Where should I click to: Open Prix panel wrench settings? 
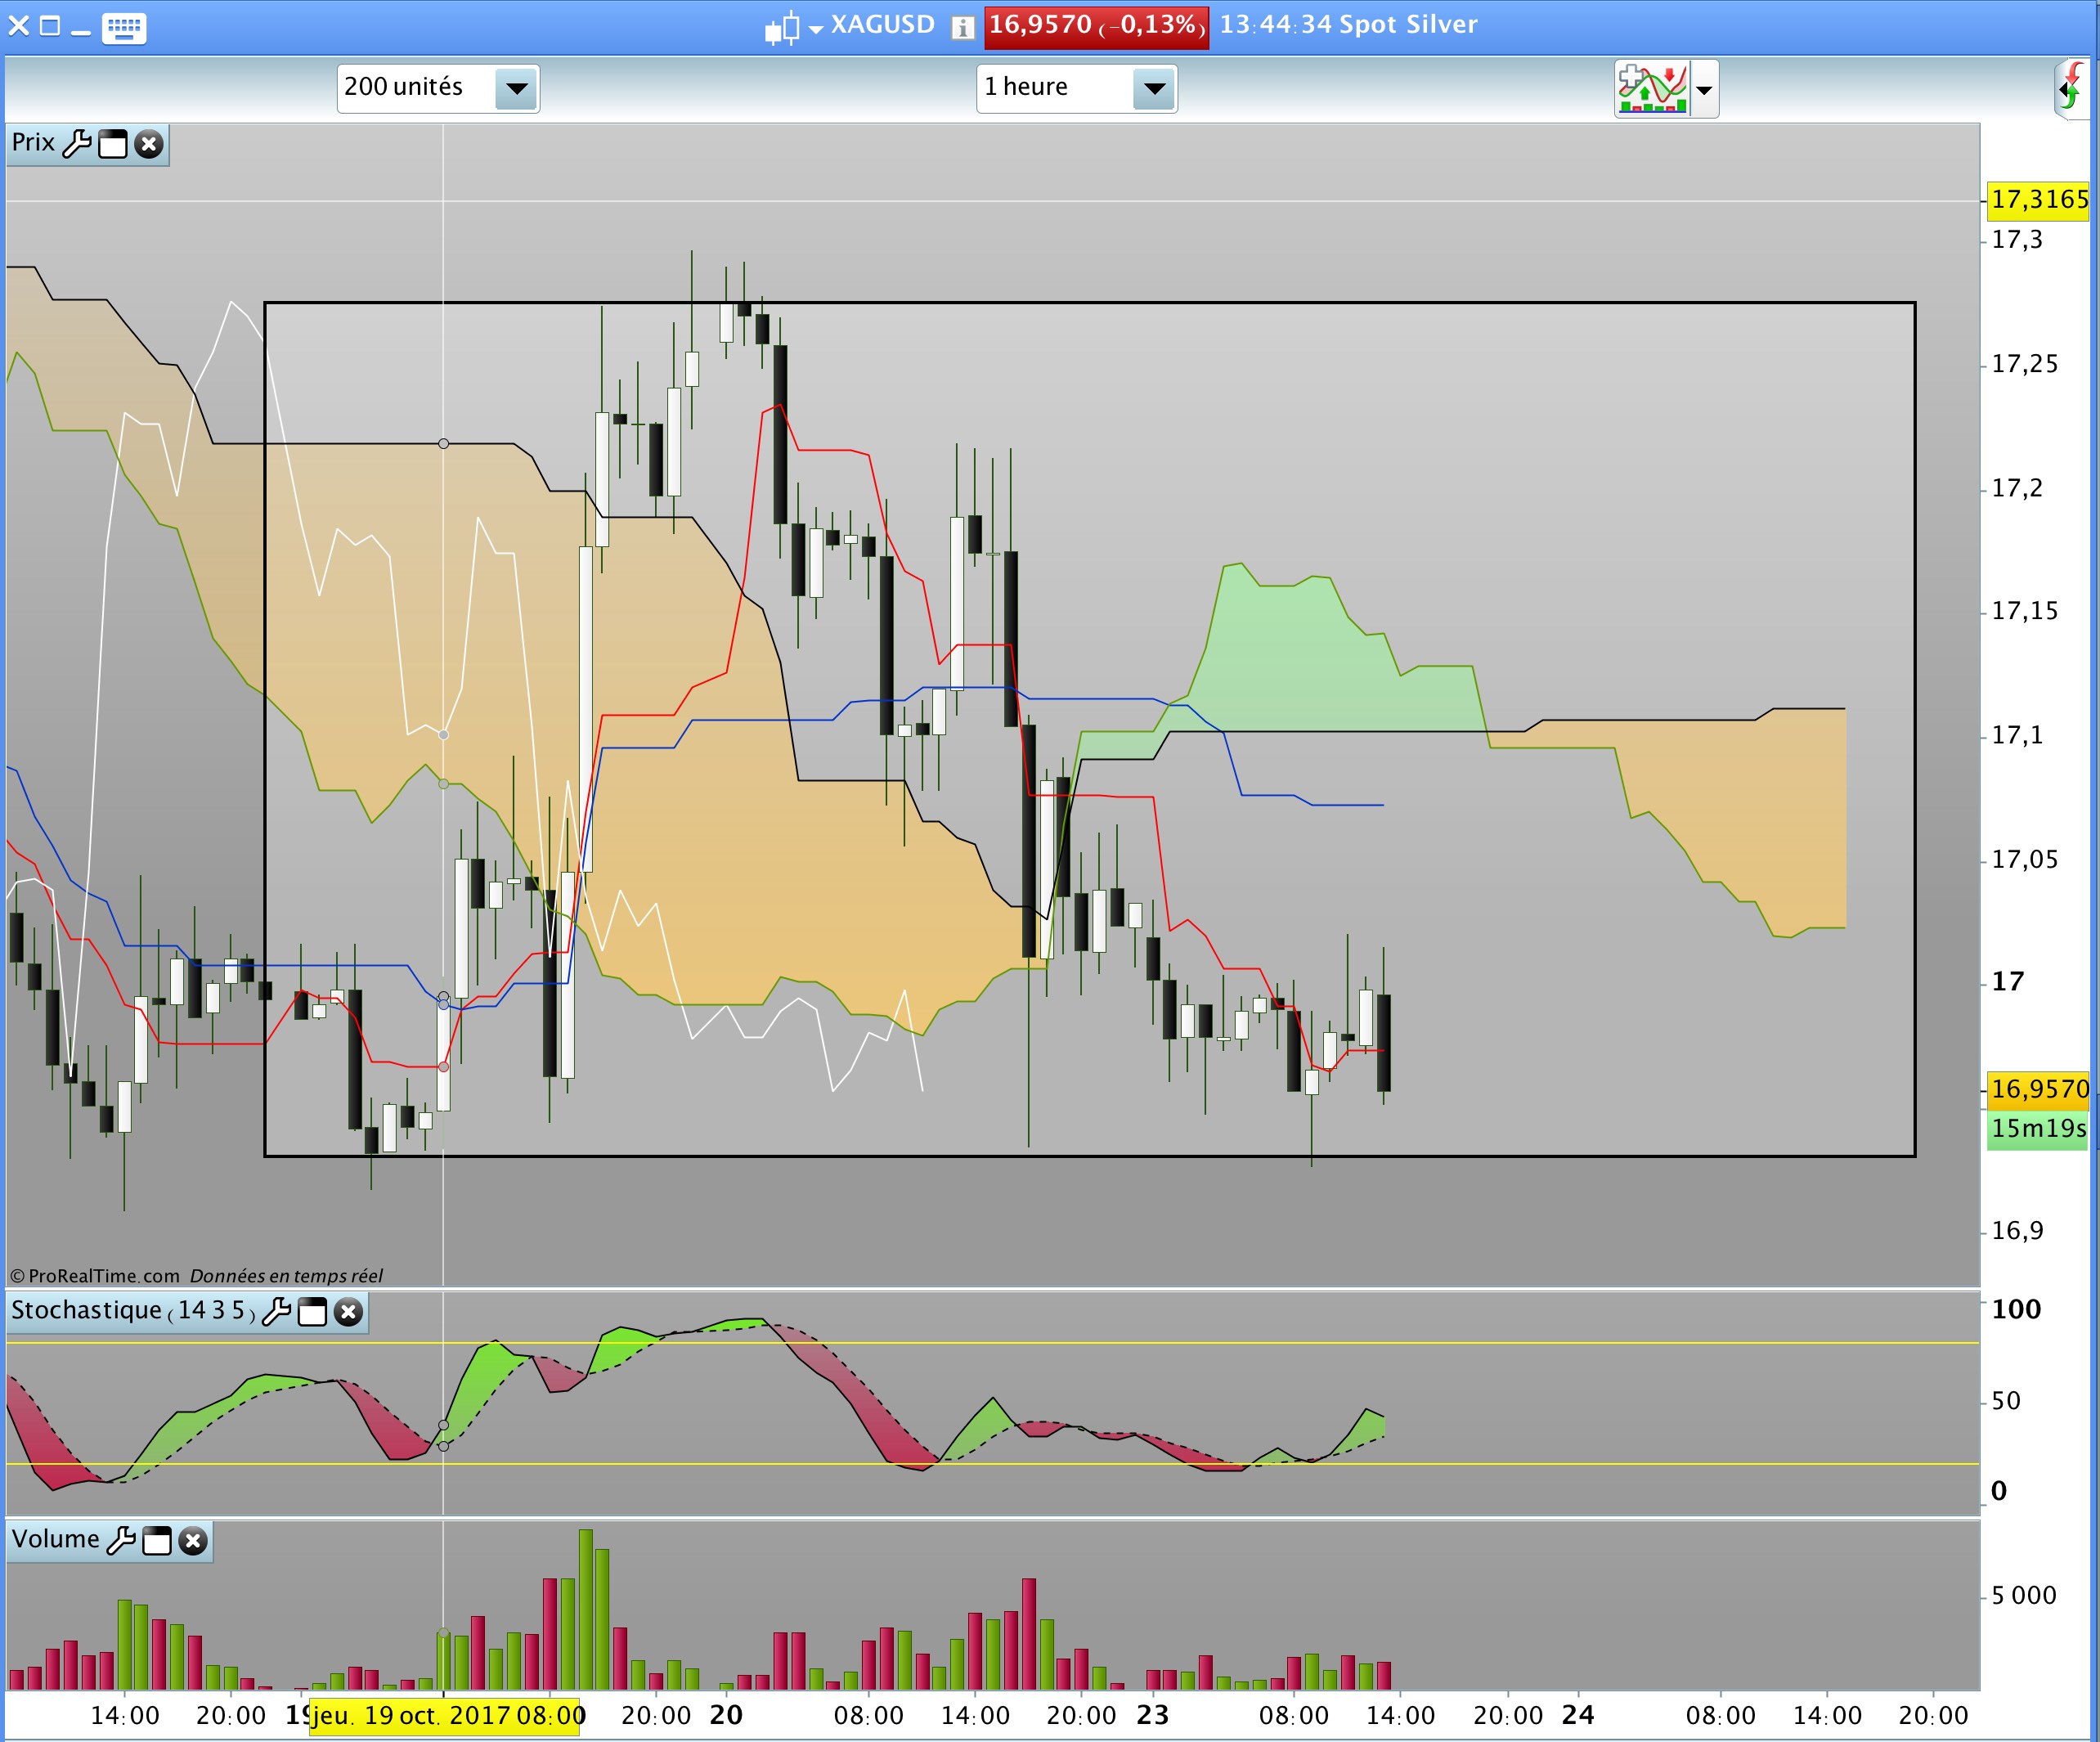point(77,144)
